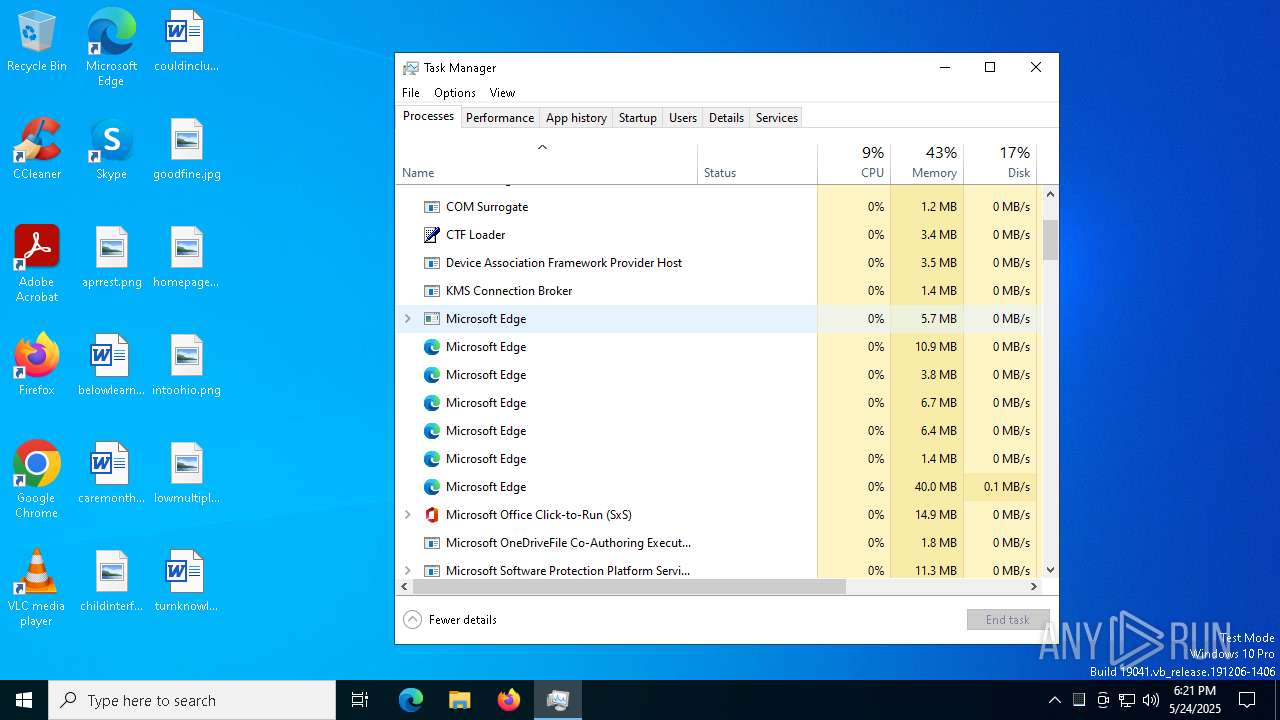The width and height of the screenshot is (1280, 720).
Task: Click the scroll down arrow
Action: coord(1050,570)
